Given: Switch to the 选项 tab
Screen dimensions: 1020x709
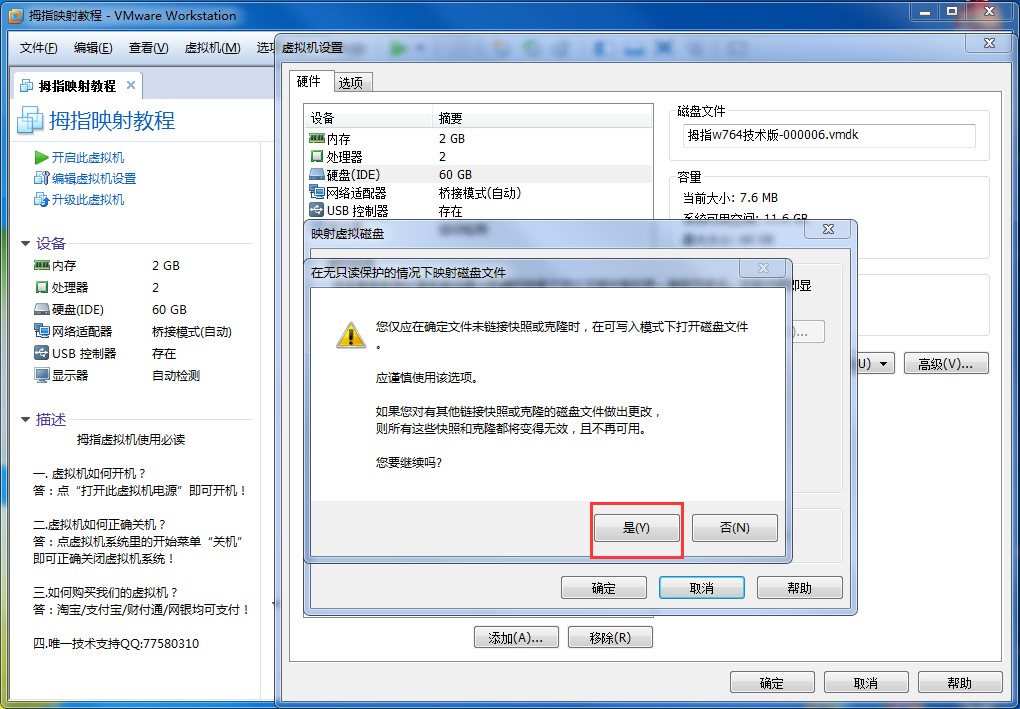Looking at the screenshot, I should (351, 83).
